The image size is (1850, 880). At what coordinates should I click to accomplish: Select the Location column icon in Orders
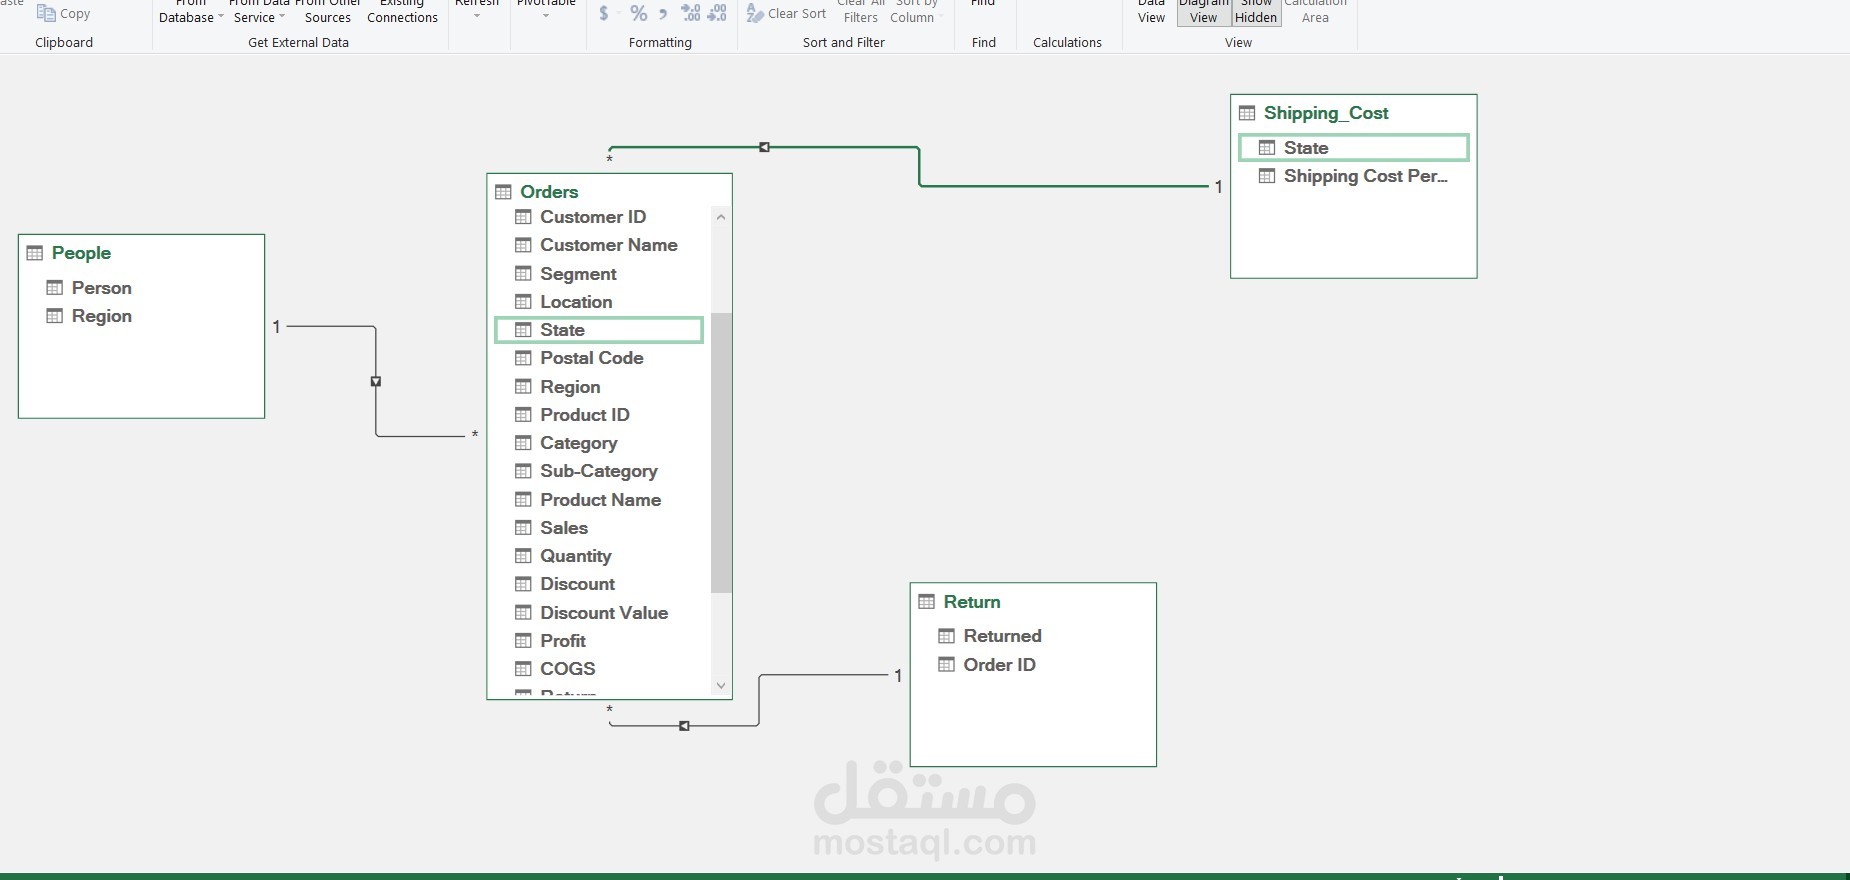coord(523,302)
